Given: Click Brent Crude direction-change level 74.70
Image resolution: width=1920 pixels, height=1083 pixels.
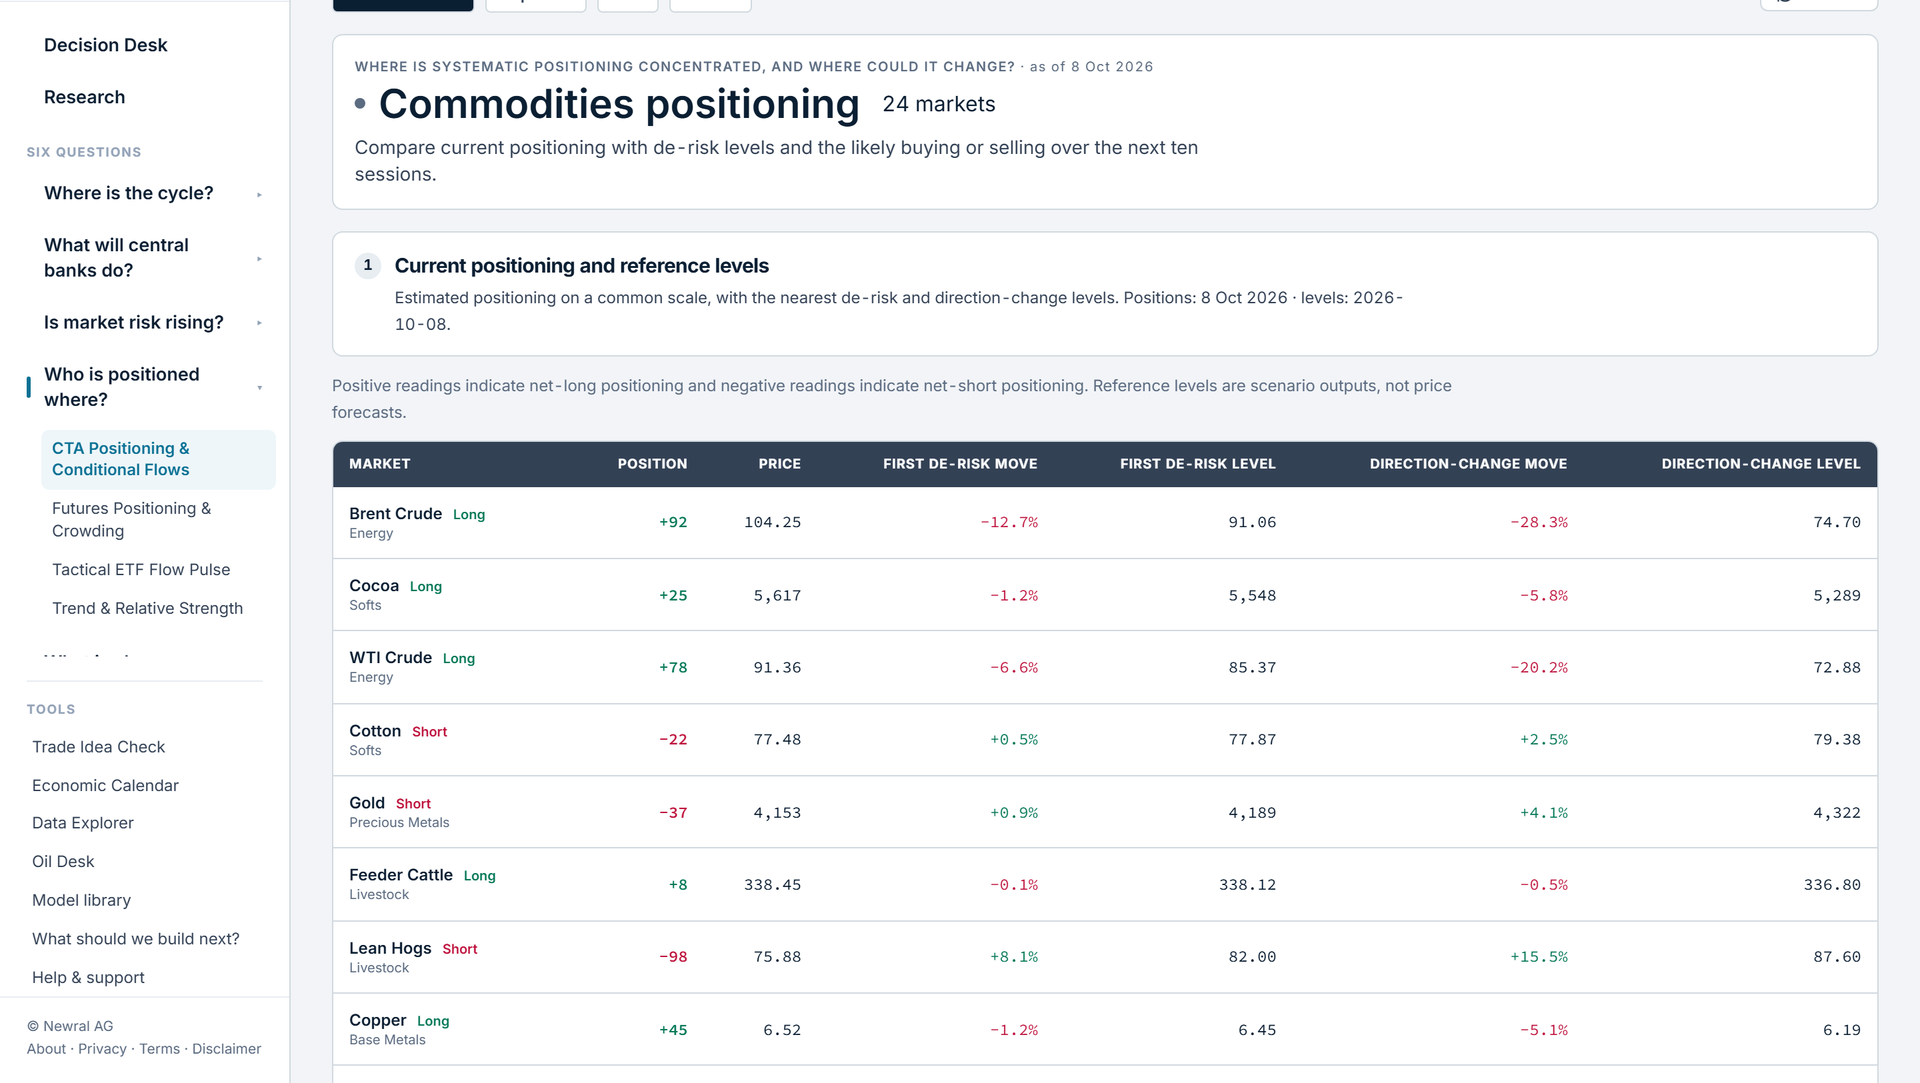Looking at the screenshot, I should (x=1837, y=522).
